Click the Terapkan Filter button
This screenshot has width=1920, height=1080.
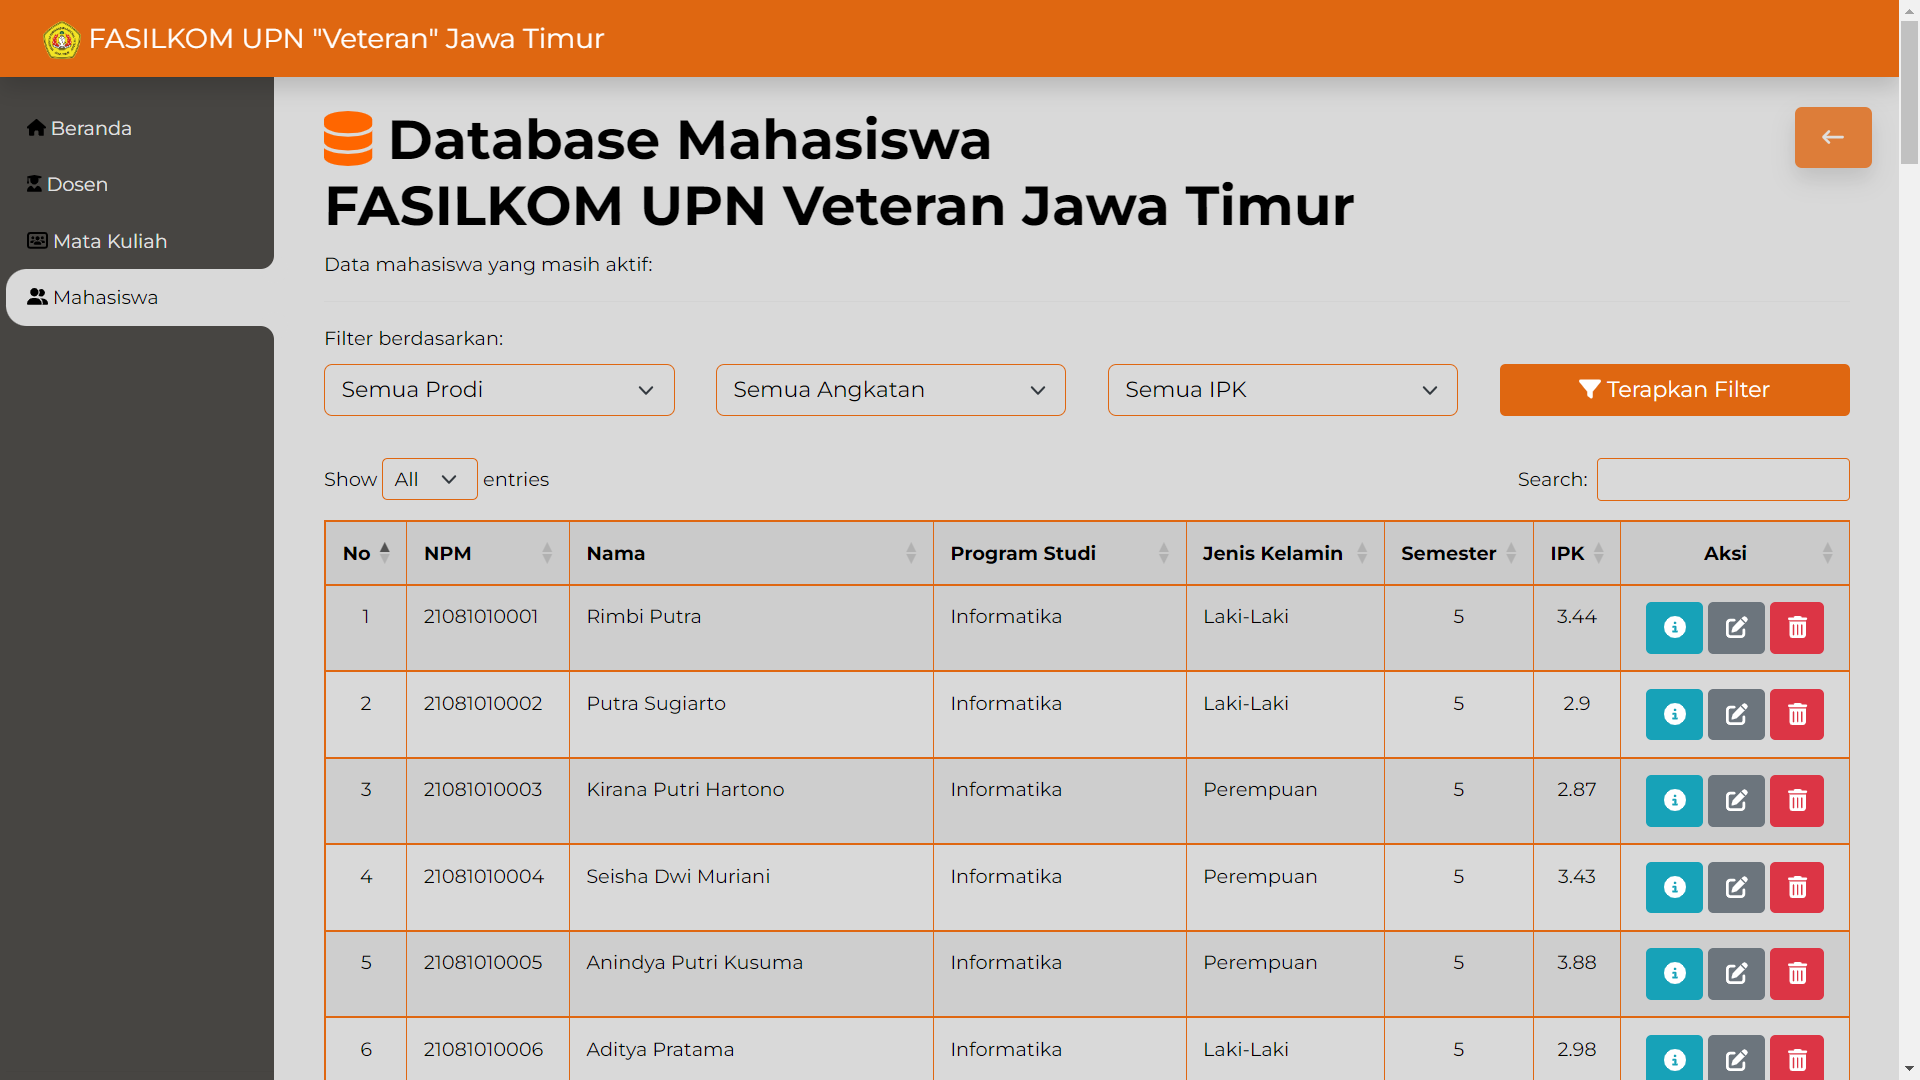tap(1674, 390)
